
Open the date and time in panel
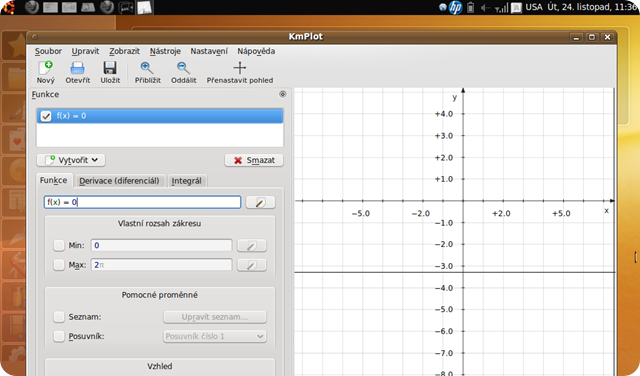tap(593, 7)
